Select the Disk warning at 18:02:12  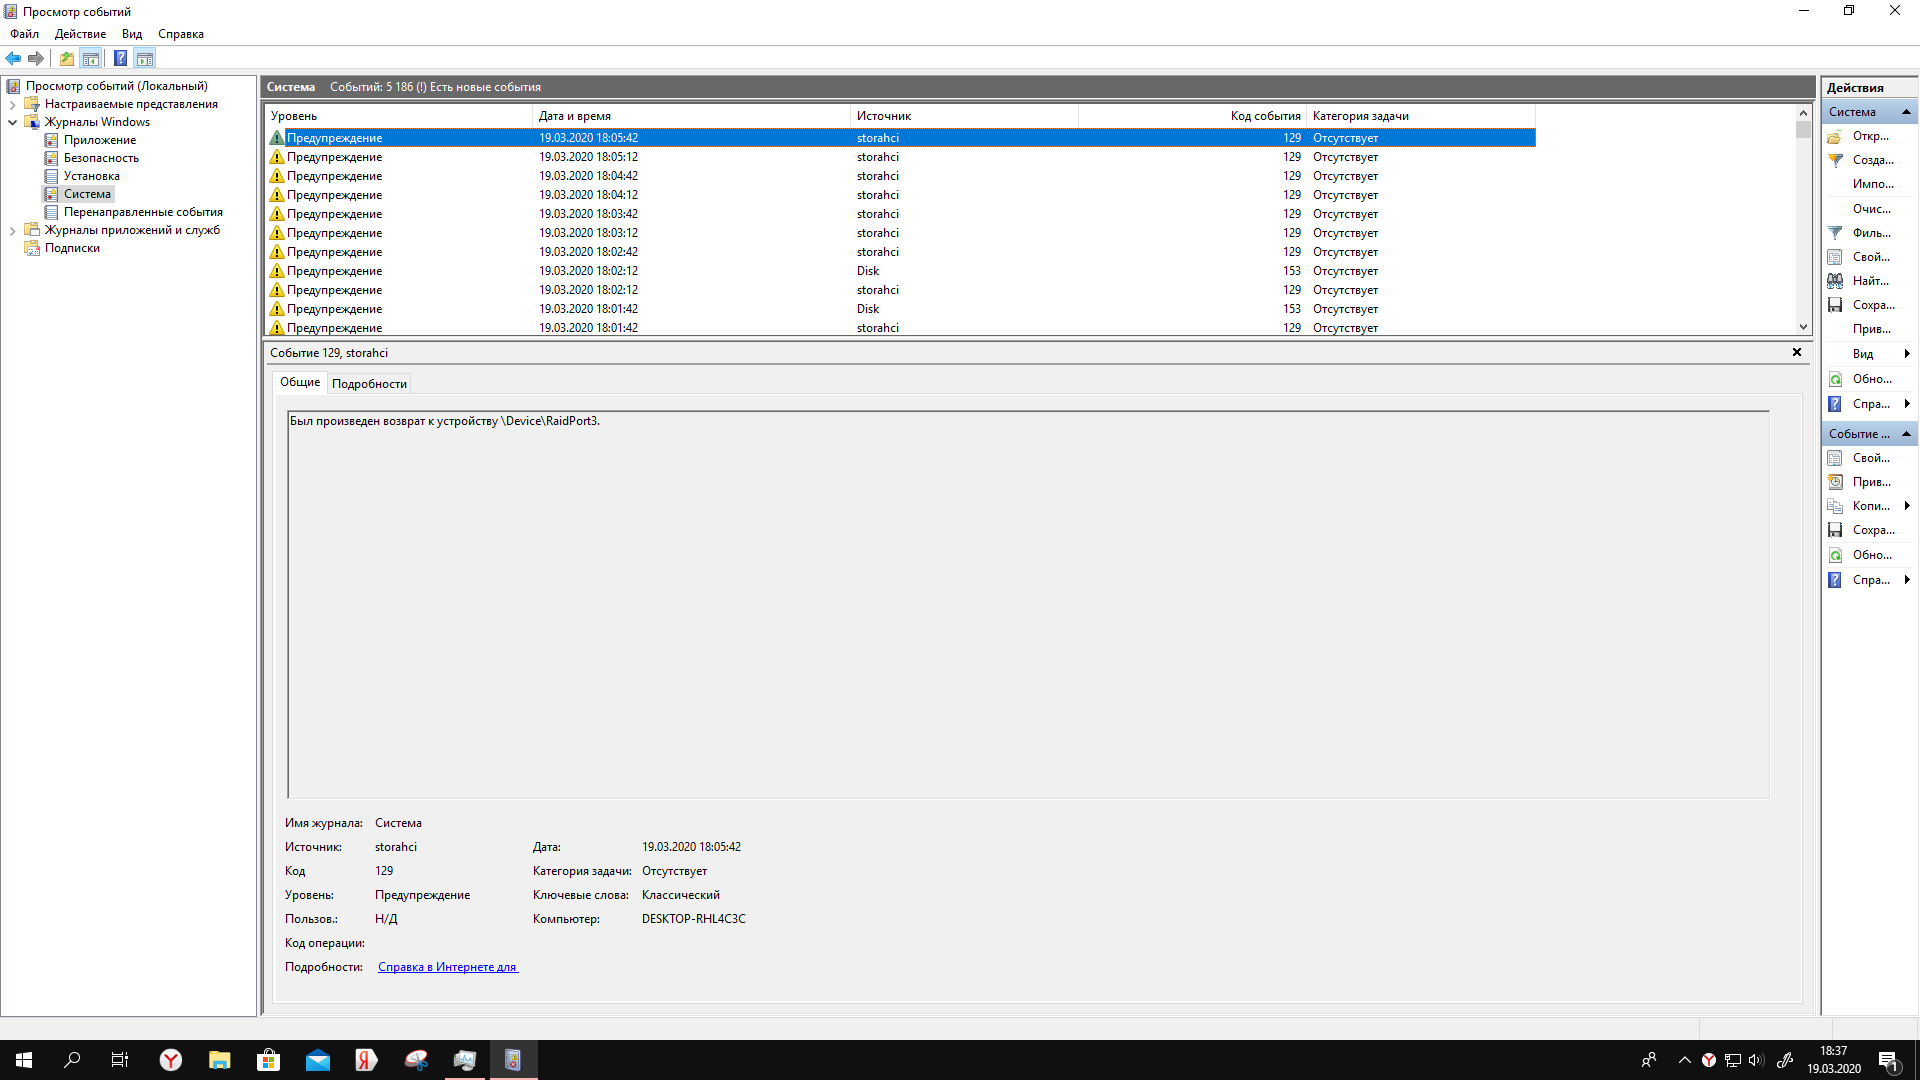[x=900, y=271]
